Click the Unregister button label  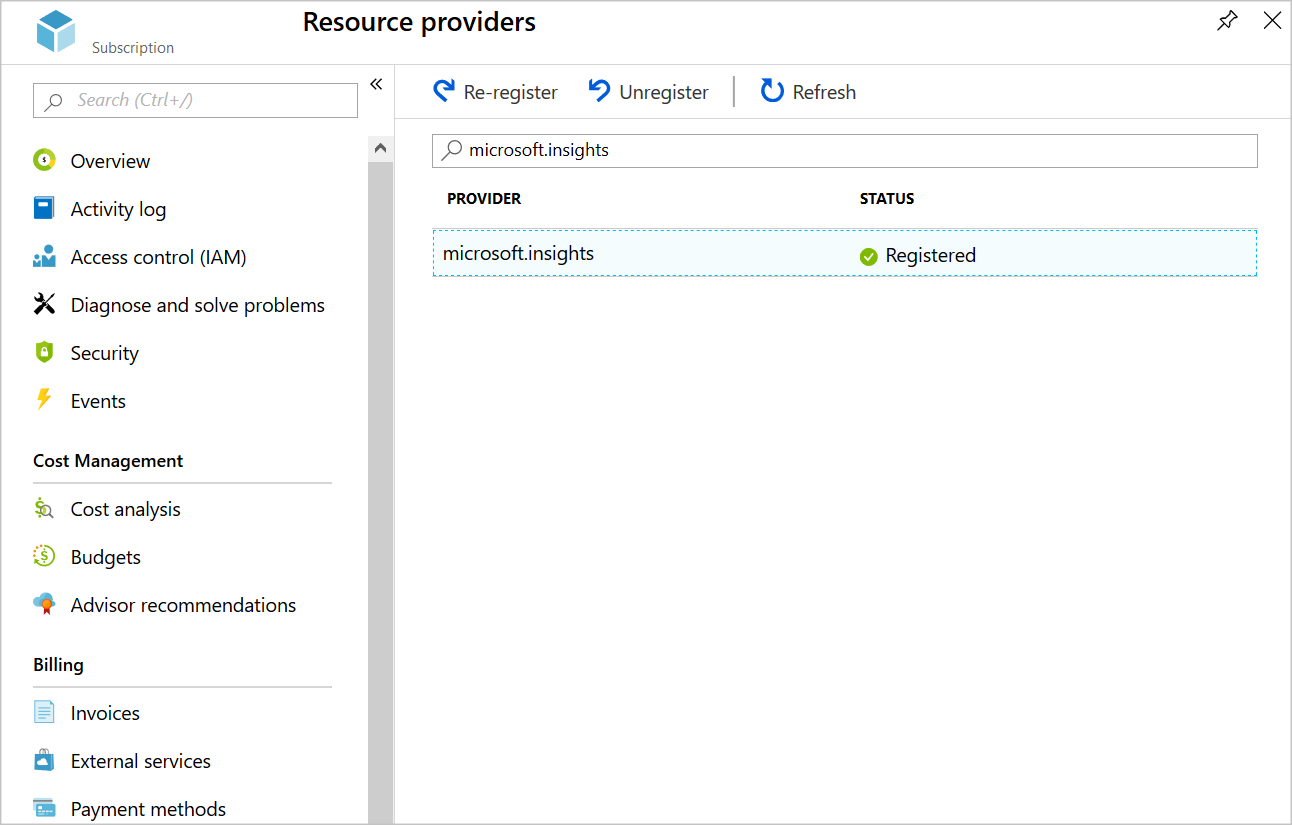click(x=664, y=92)
